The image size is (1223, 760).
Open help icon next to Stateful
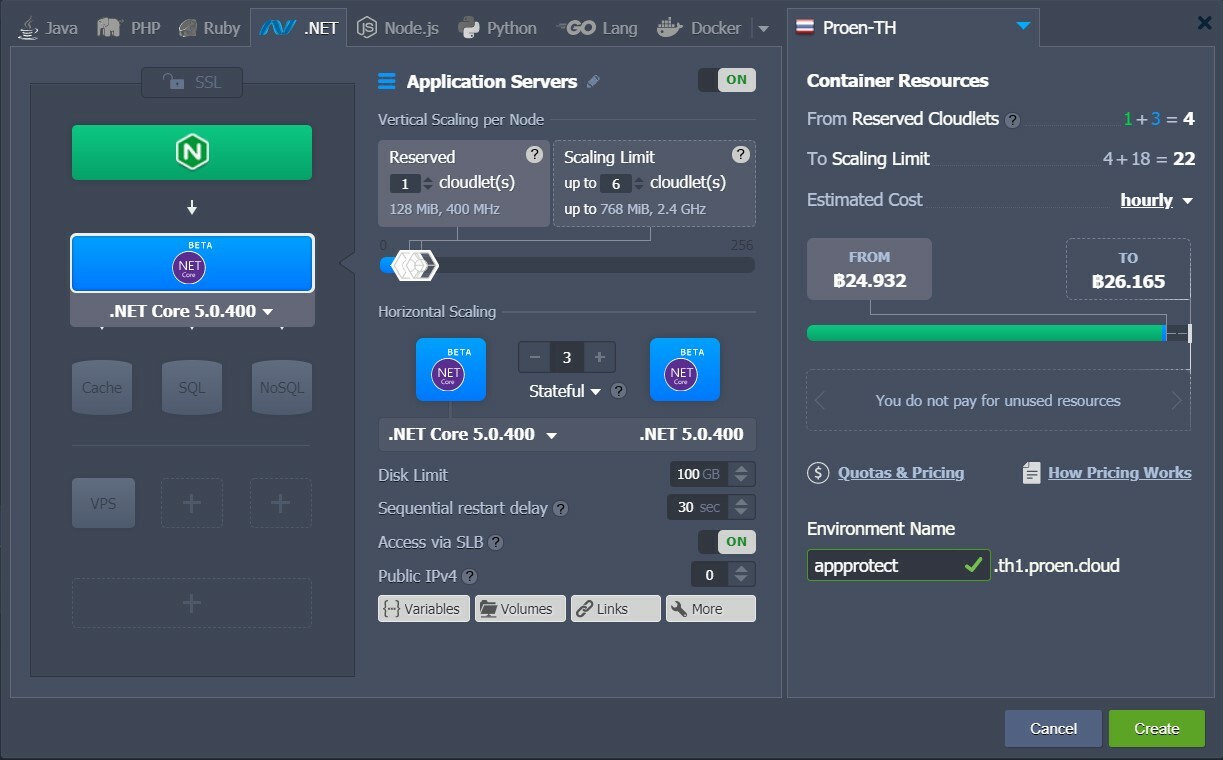point(618,391)
